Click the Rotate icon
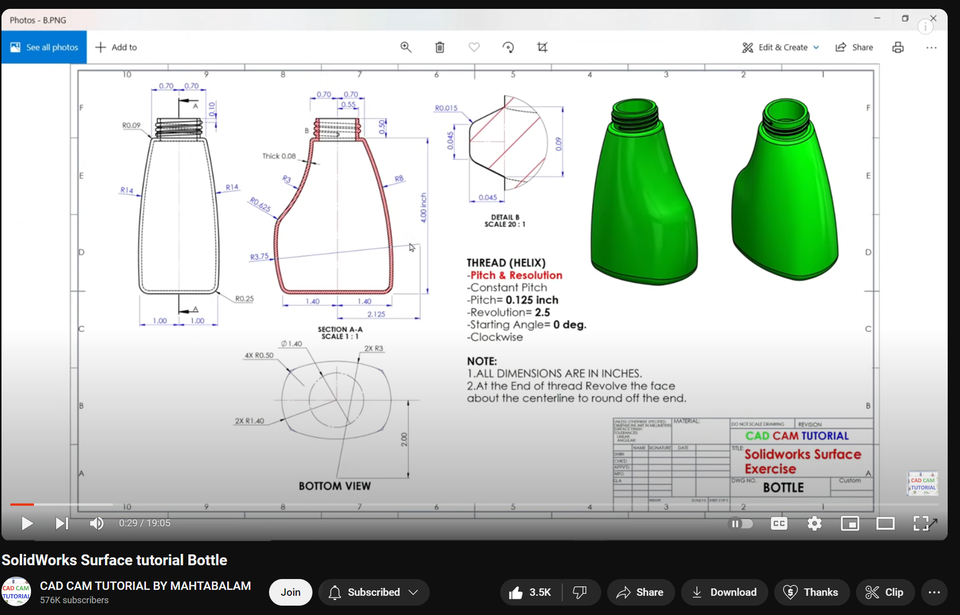Screen dimensions: 960x615 point(508,46)
